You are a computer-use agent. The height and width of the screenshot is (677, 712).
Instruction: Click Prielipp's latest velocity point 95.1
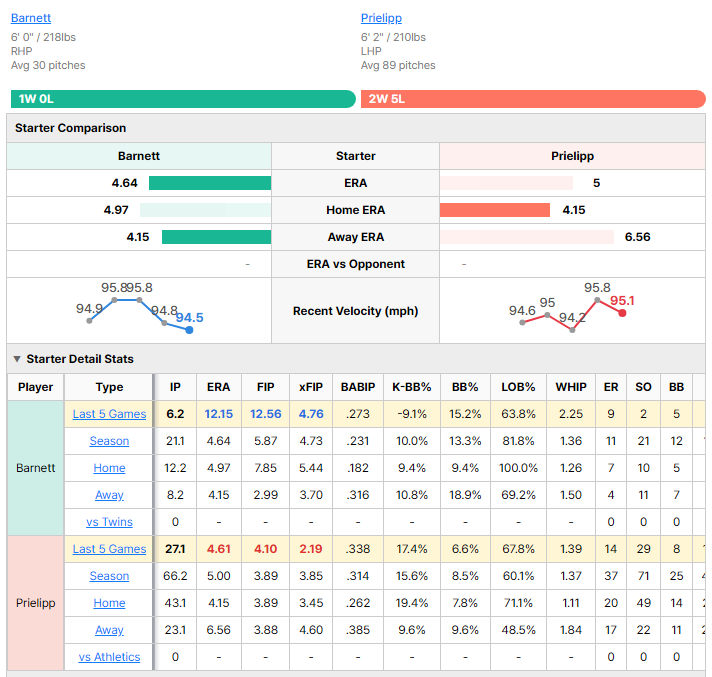623,313
